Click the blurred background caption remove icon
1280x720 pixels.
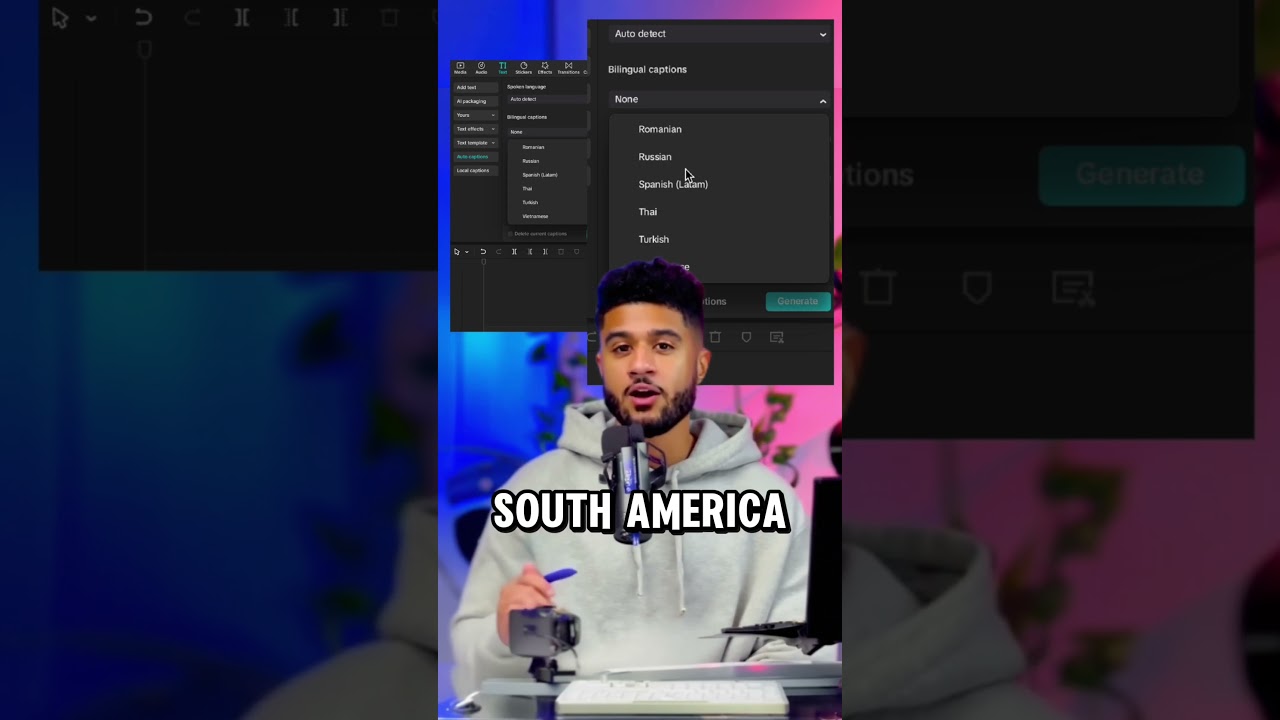tap(1074, 289)
